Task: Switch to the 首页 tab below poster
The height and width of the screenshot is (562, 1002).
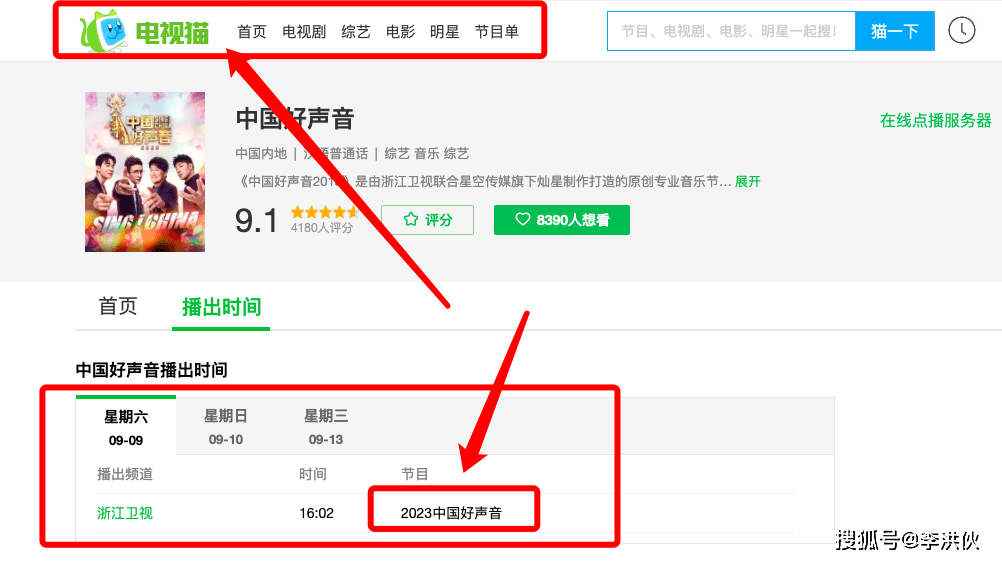Action: 117,307
